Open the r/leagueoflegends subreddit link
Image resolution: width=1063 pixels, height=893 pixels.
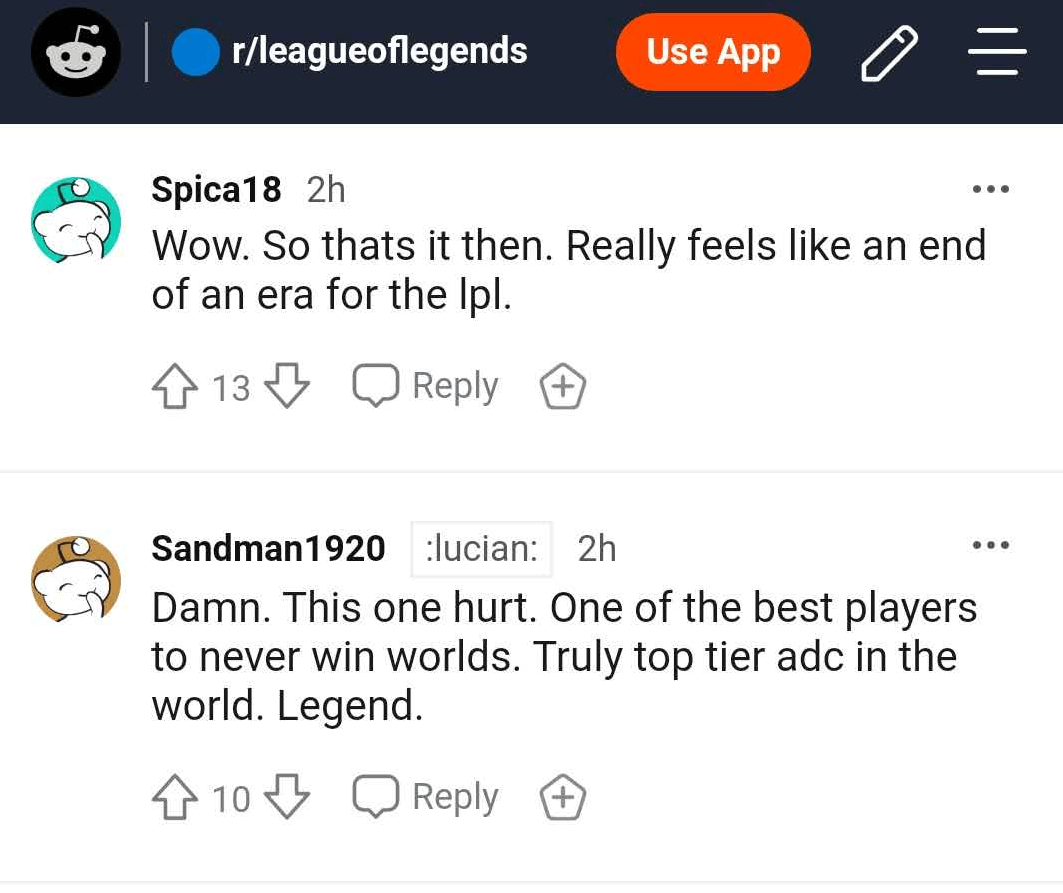[x=379, y=51]
